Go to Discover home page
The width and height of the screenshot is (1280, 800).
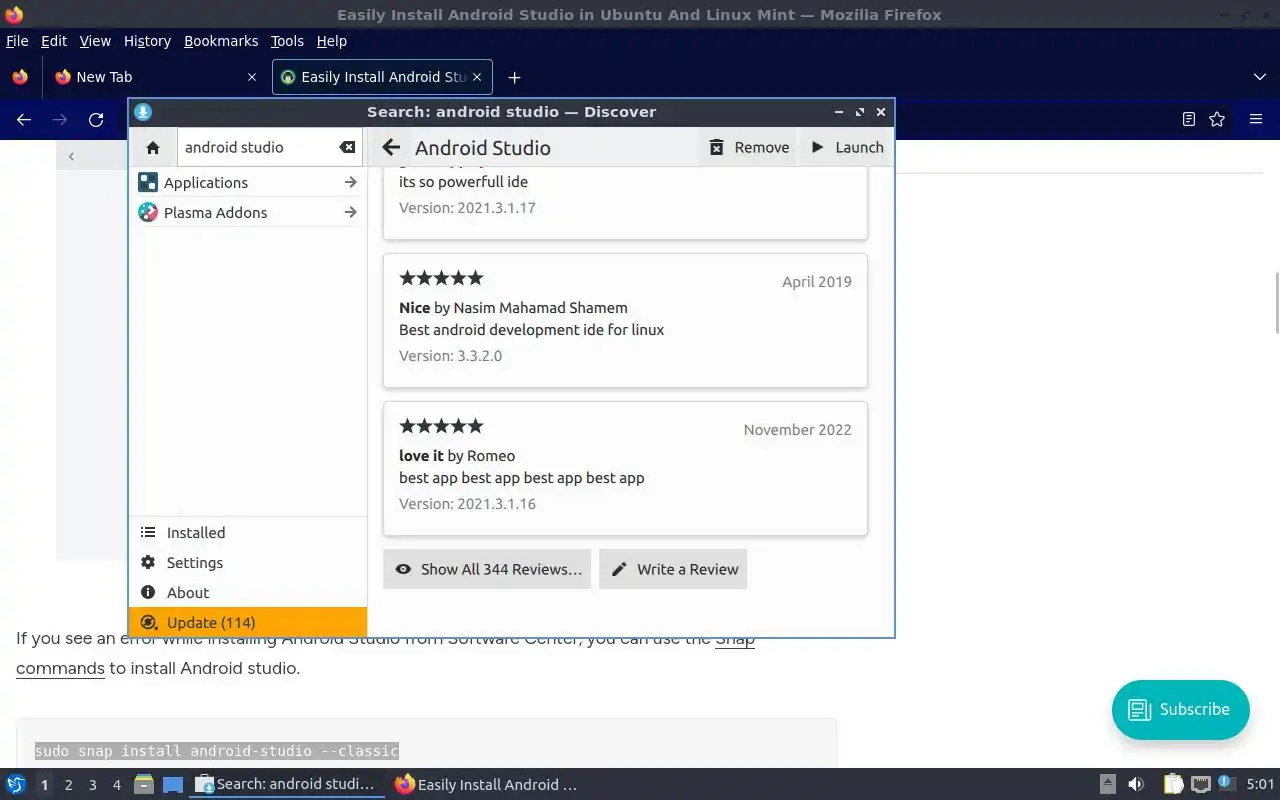[x=153, y=147]
